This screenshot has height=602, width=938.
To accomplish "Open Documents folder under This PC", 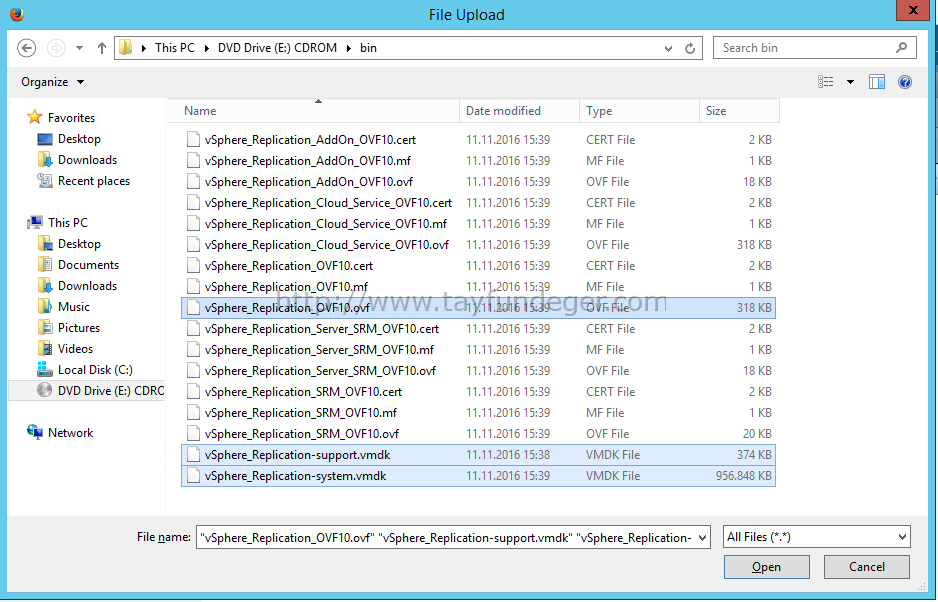I will point(78,264).
